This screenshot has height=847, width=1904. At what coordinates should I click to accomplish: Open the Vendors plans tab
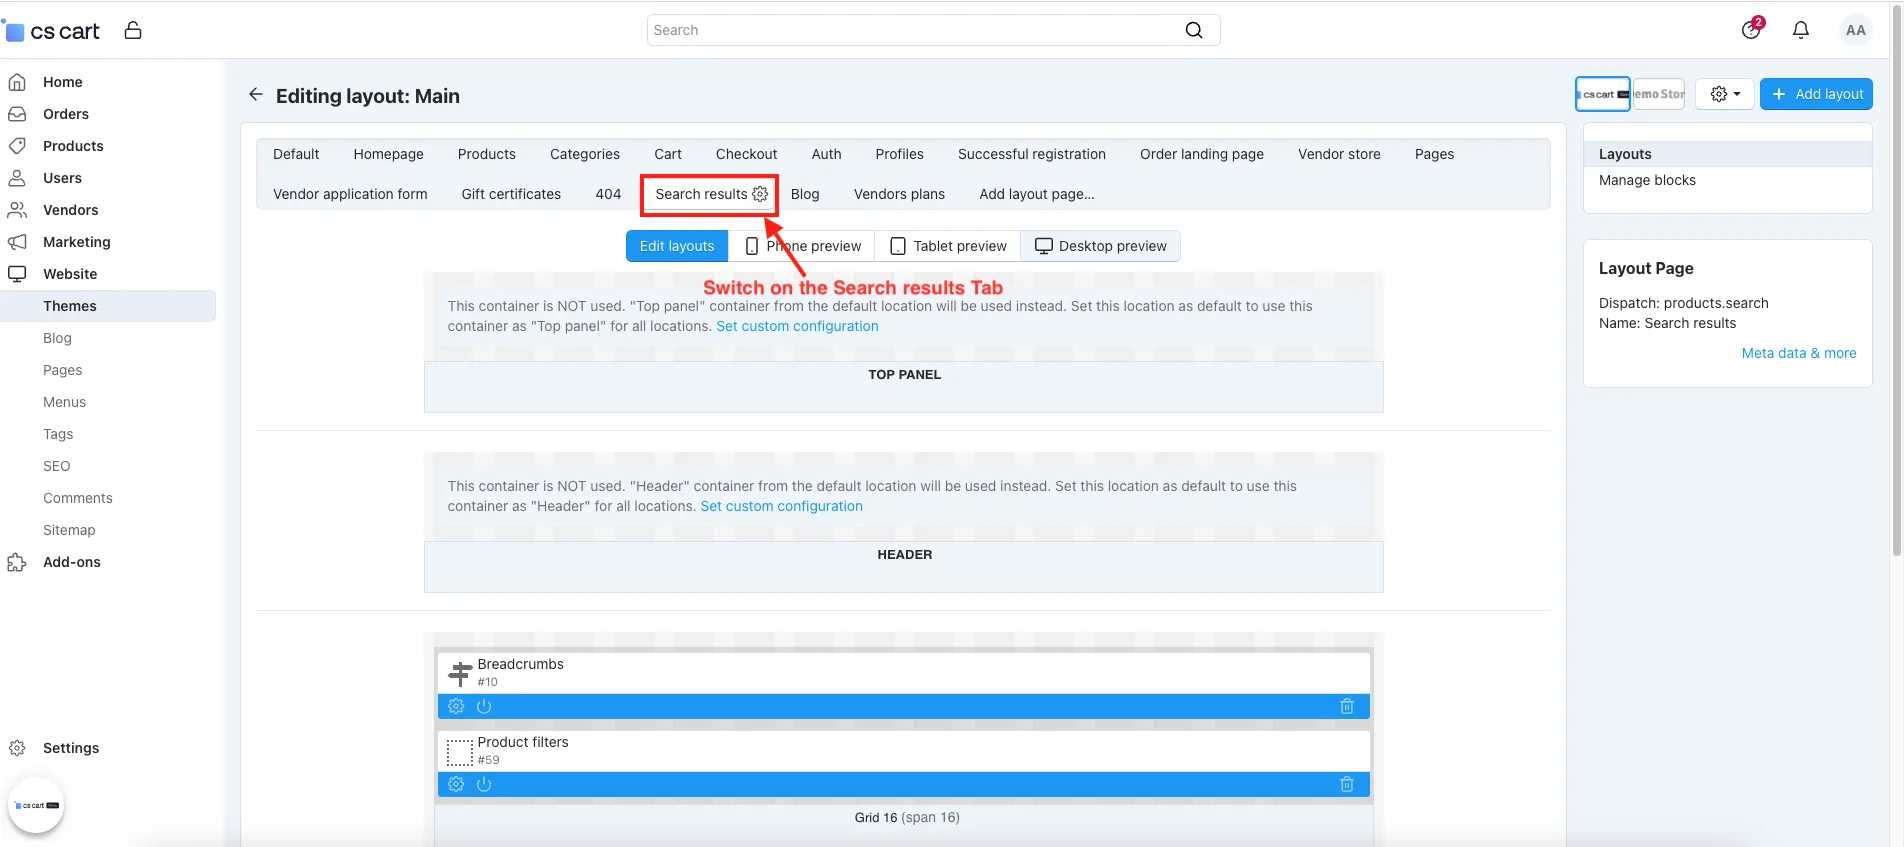(899, 194)
